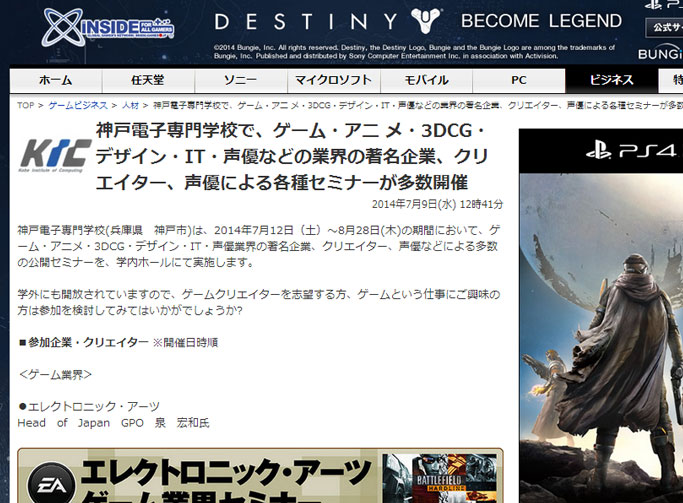Click paragraph starting 神戸電子専門学校(兵庫県
This screenshot has height=503, width=683.
coord(259,246)
